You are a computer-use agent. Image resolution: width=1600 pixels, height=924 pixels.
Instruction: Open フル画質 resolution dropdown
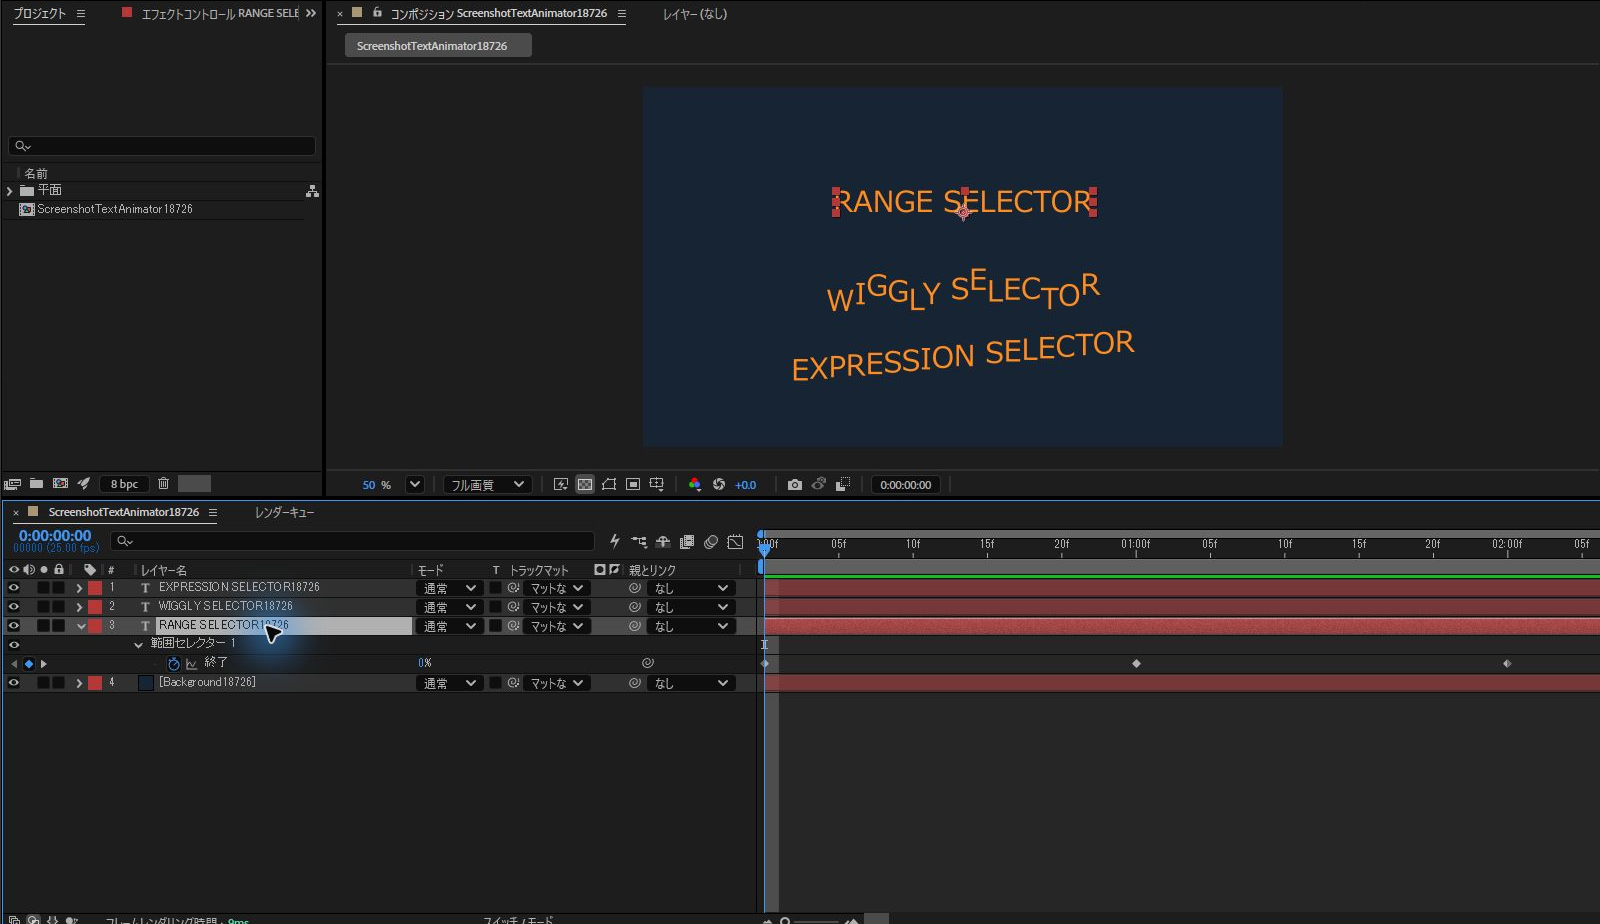[x=487, y=484]
